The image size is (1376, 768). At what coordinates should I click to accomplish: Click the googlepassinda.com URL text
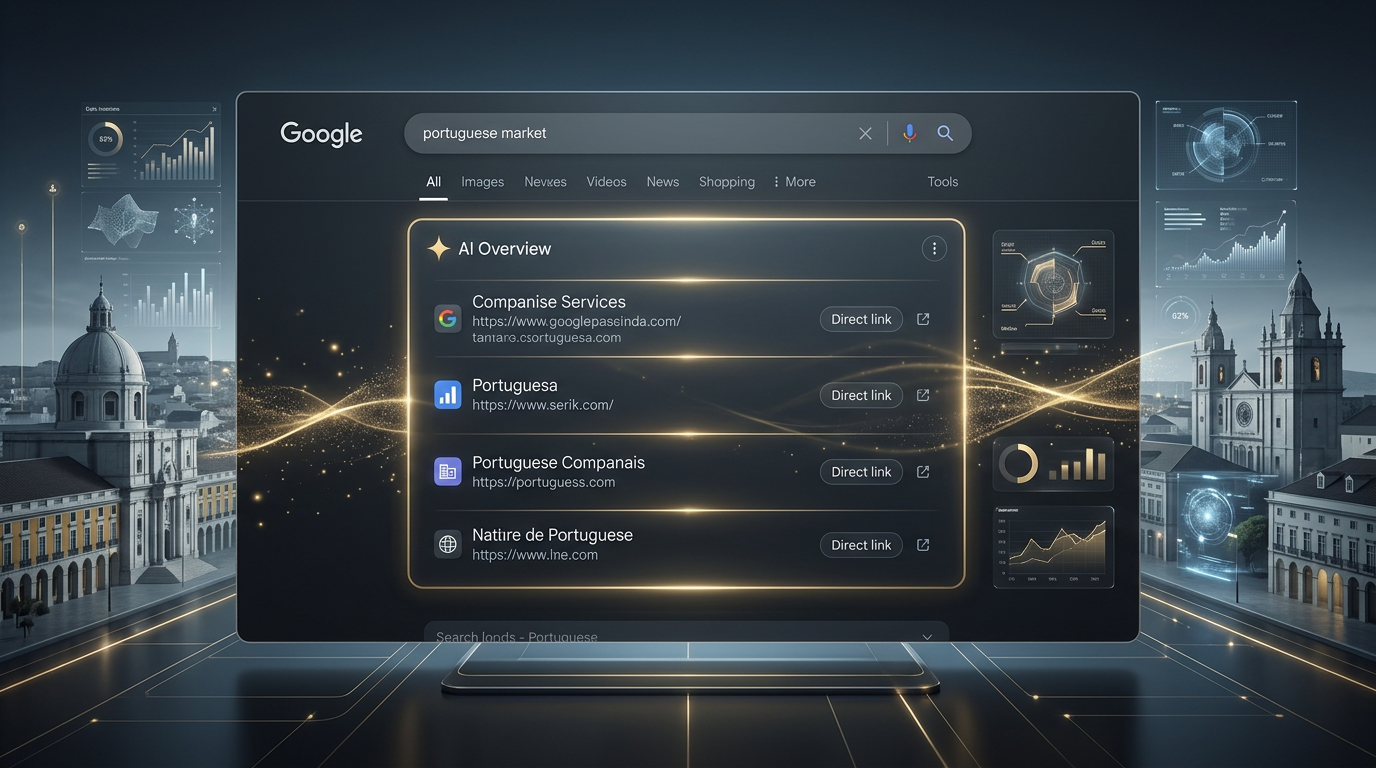[x=576, y=321]
